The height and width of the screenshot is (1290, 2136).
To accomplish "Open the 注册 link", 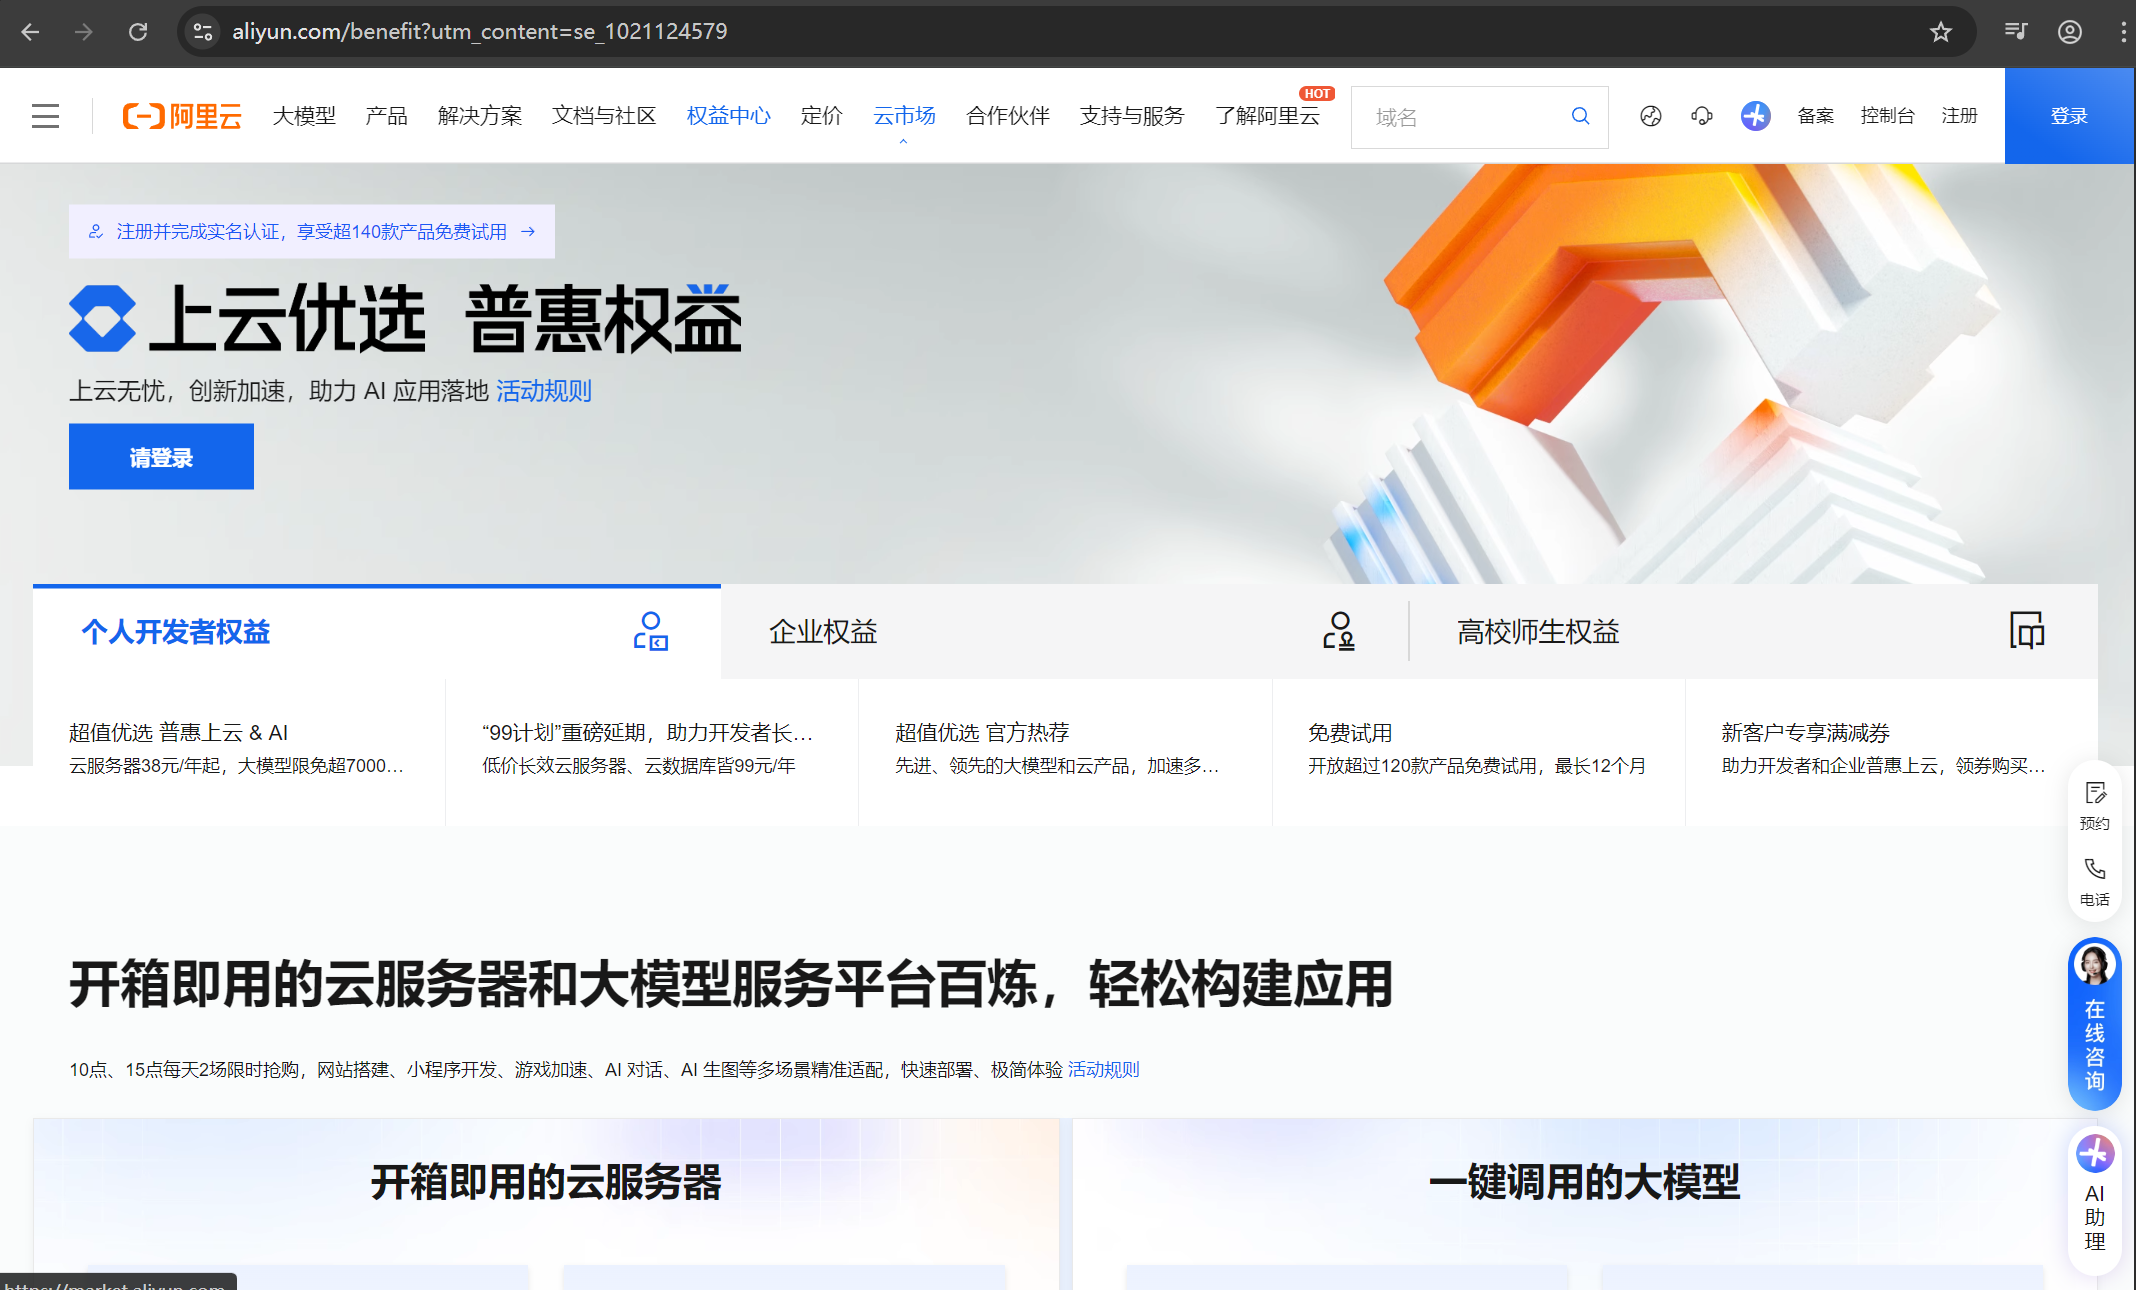I will pos(1959,116).
